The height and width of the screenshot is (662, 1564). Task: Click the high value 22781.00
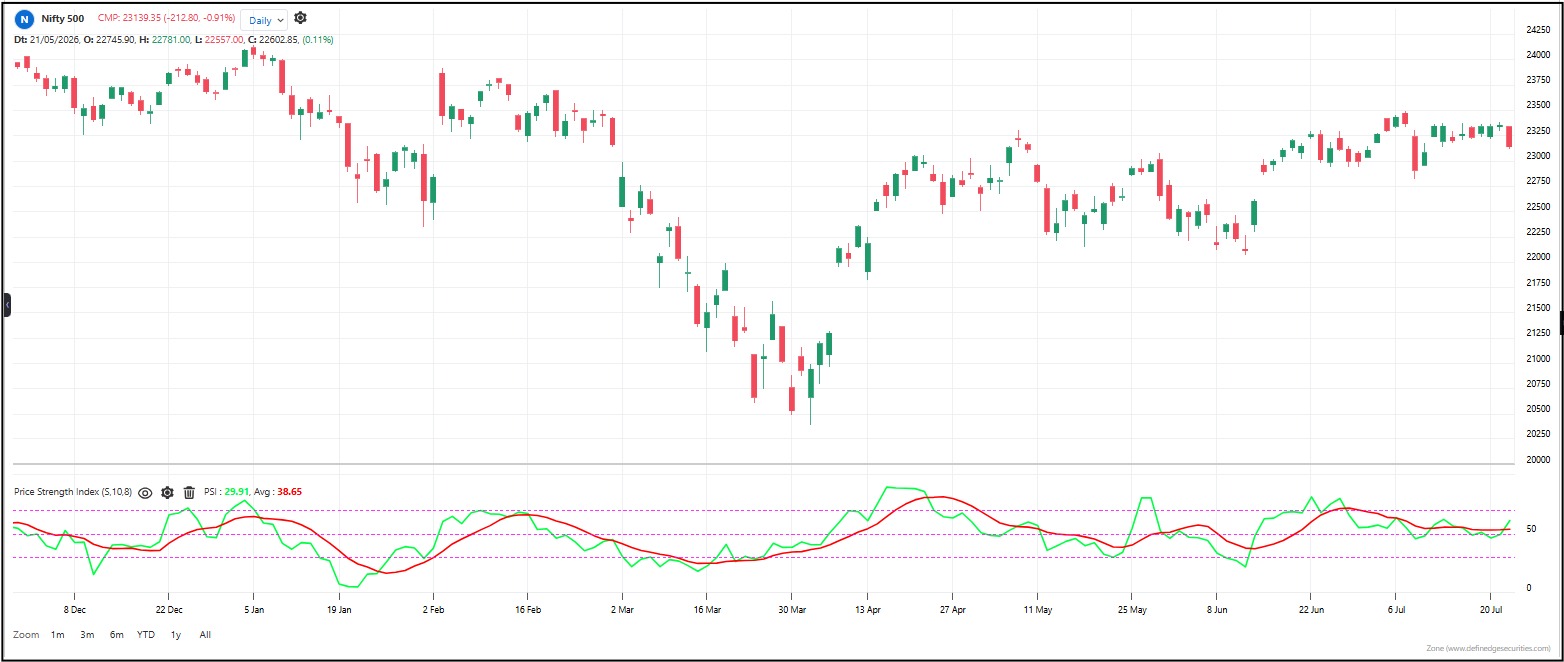pyautogui.click(x=169, y=40)
